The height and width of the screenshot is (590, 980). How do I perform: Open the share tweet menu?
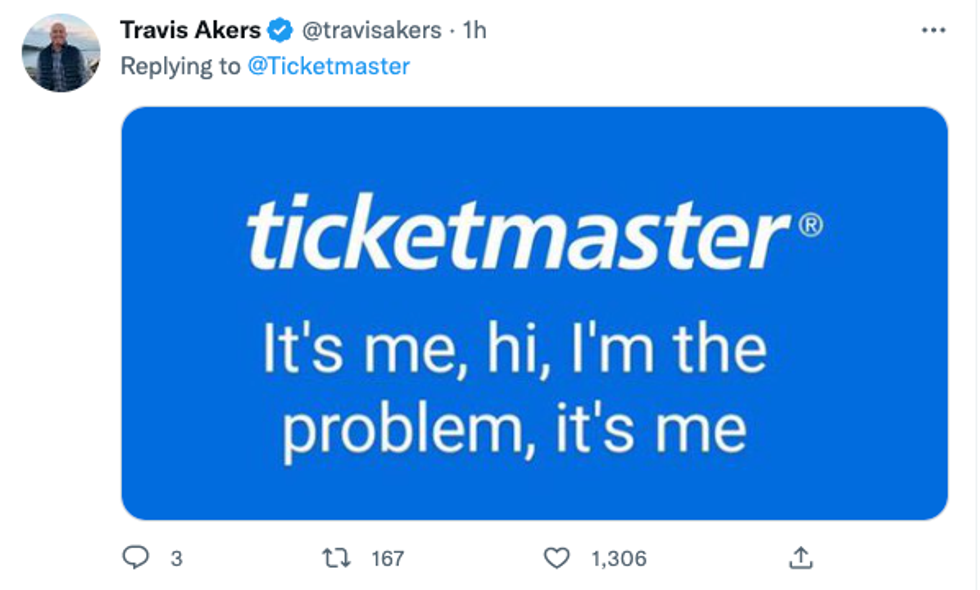coord(800,558)
